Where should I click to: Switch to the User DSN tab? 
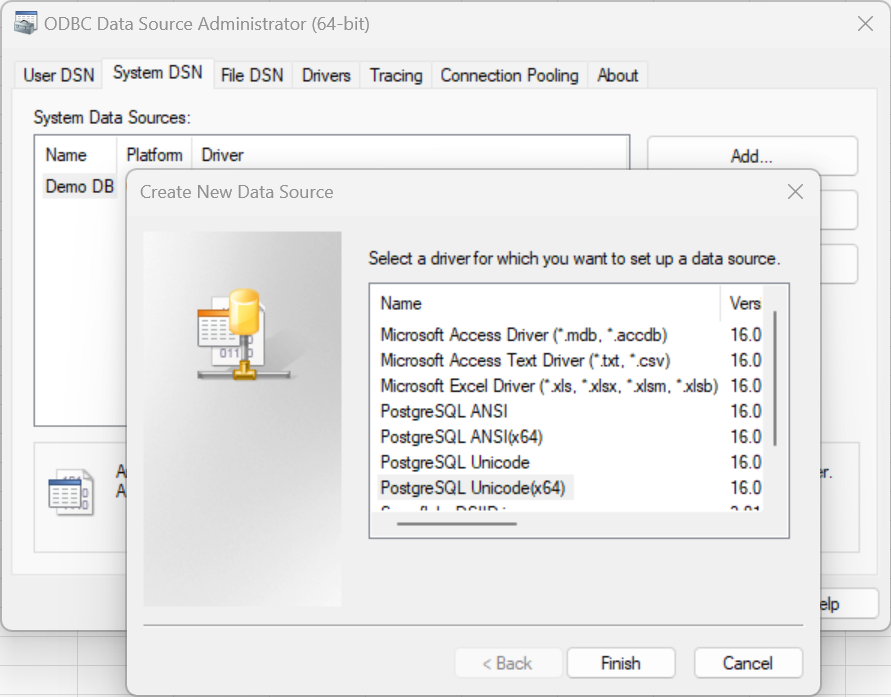[58, 75]
